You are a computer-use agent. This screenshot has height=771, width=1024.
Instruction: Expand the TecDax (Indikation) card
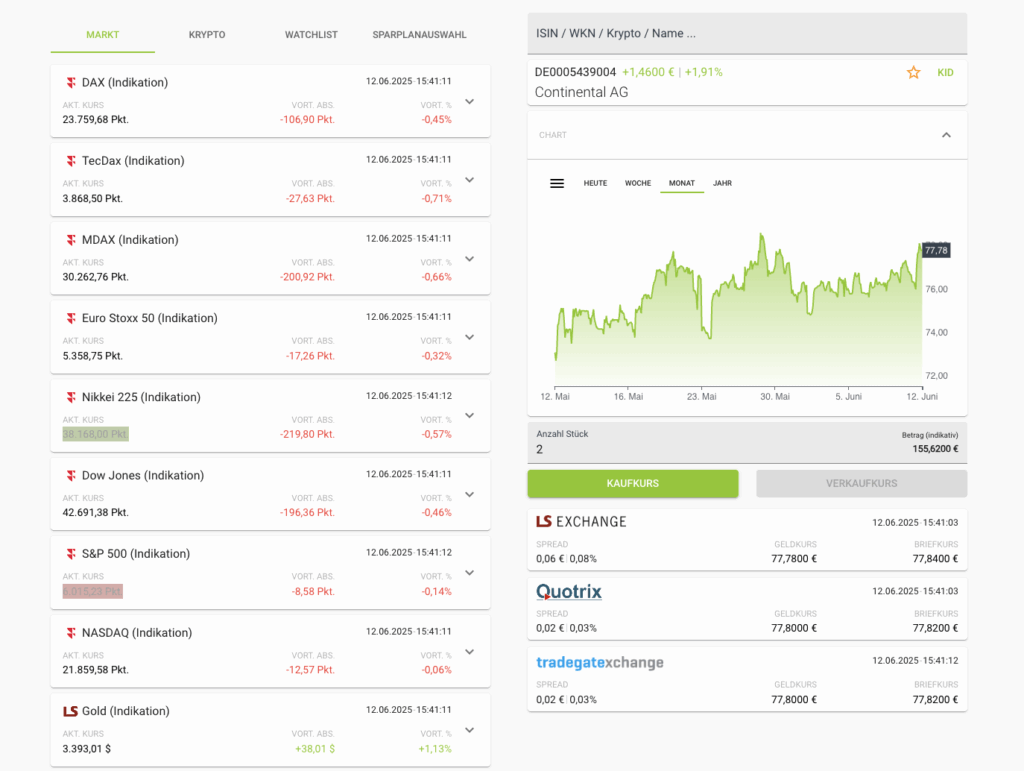470,180
